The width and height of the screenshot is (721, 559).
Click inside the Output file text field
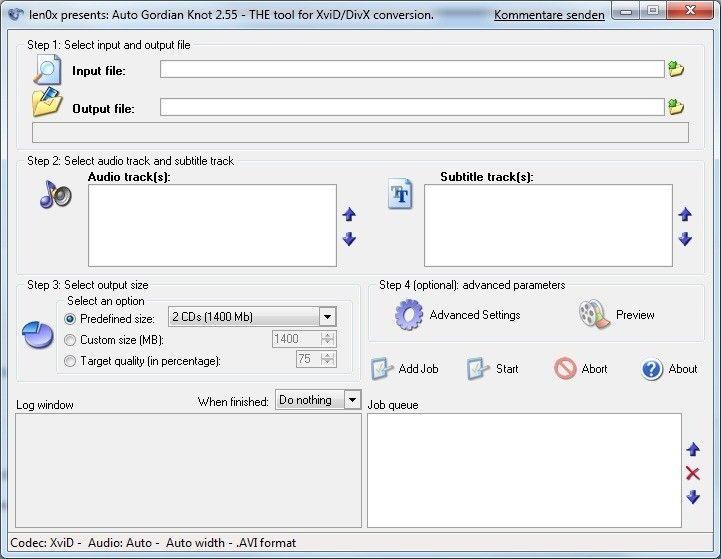pos(412,107)
